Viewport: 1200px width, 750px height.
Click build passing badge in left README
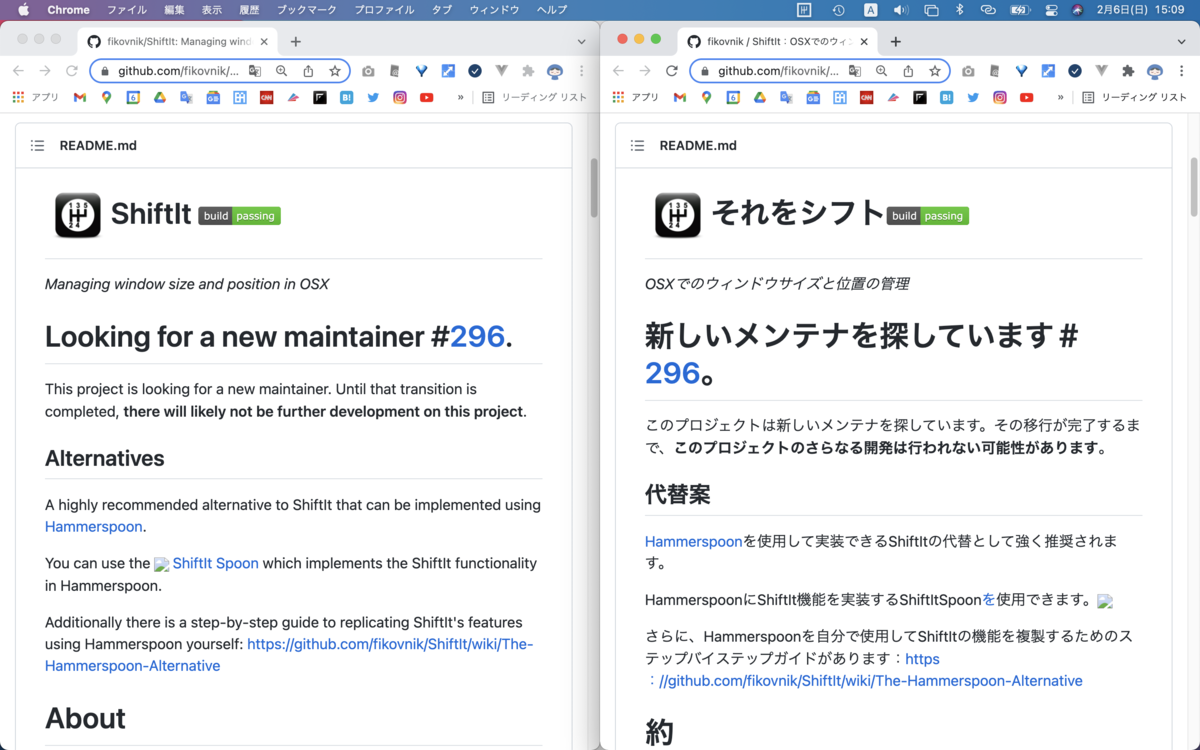(240, 216)
